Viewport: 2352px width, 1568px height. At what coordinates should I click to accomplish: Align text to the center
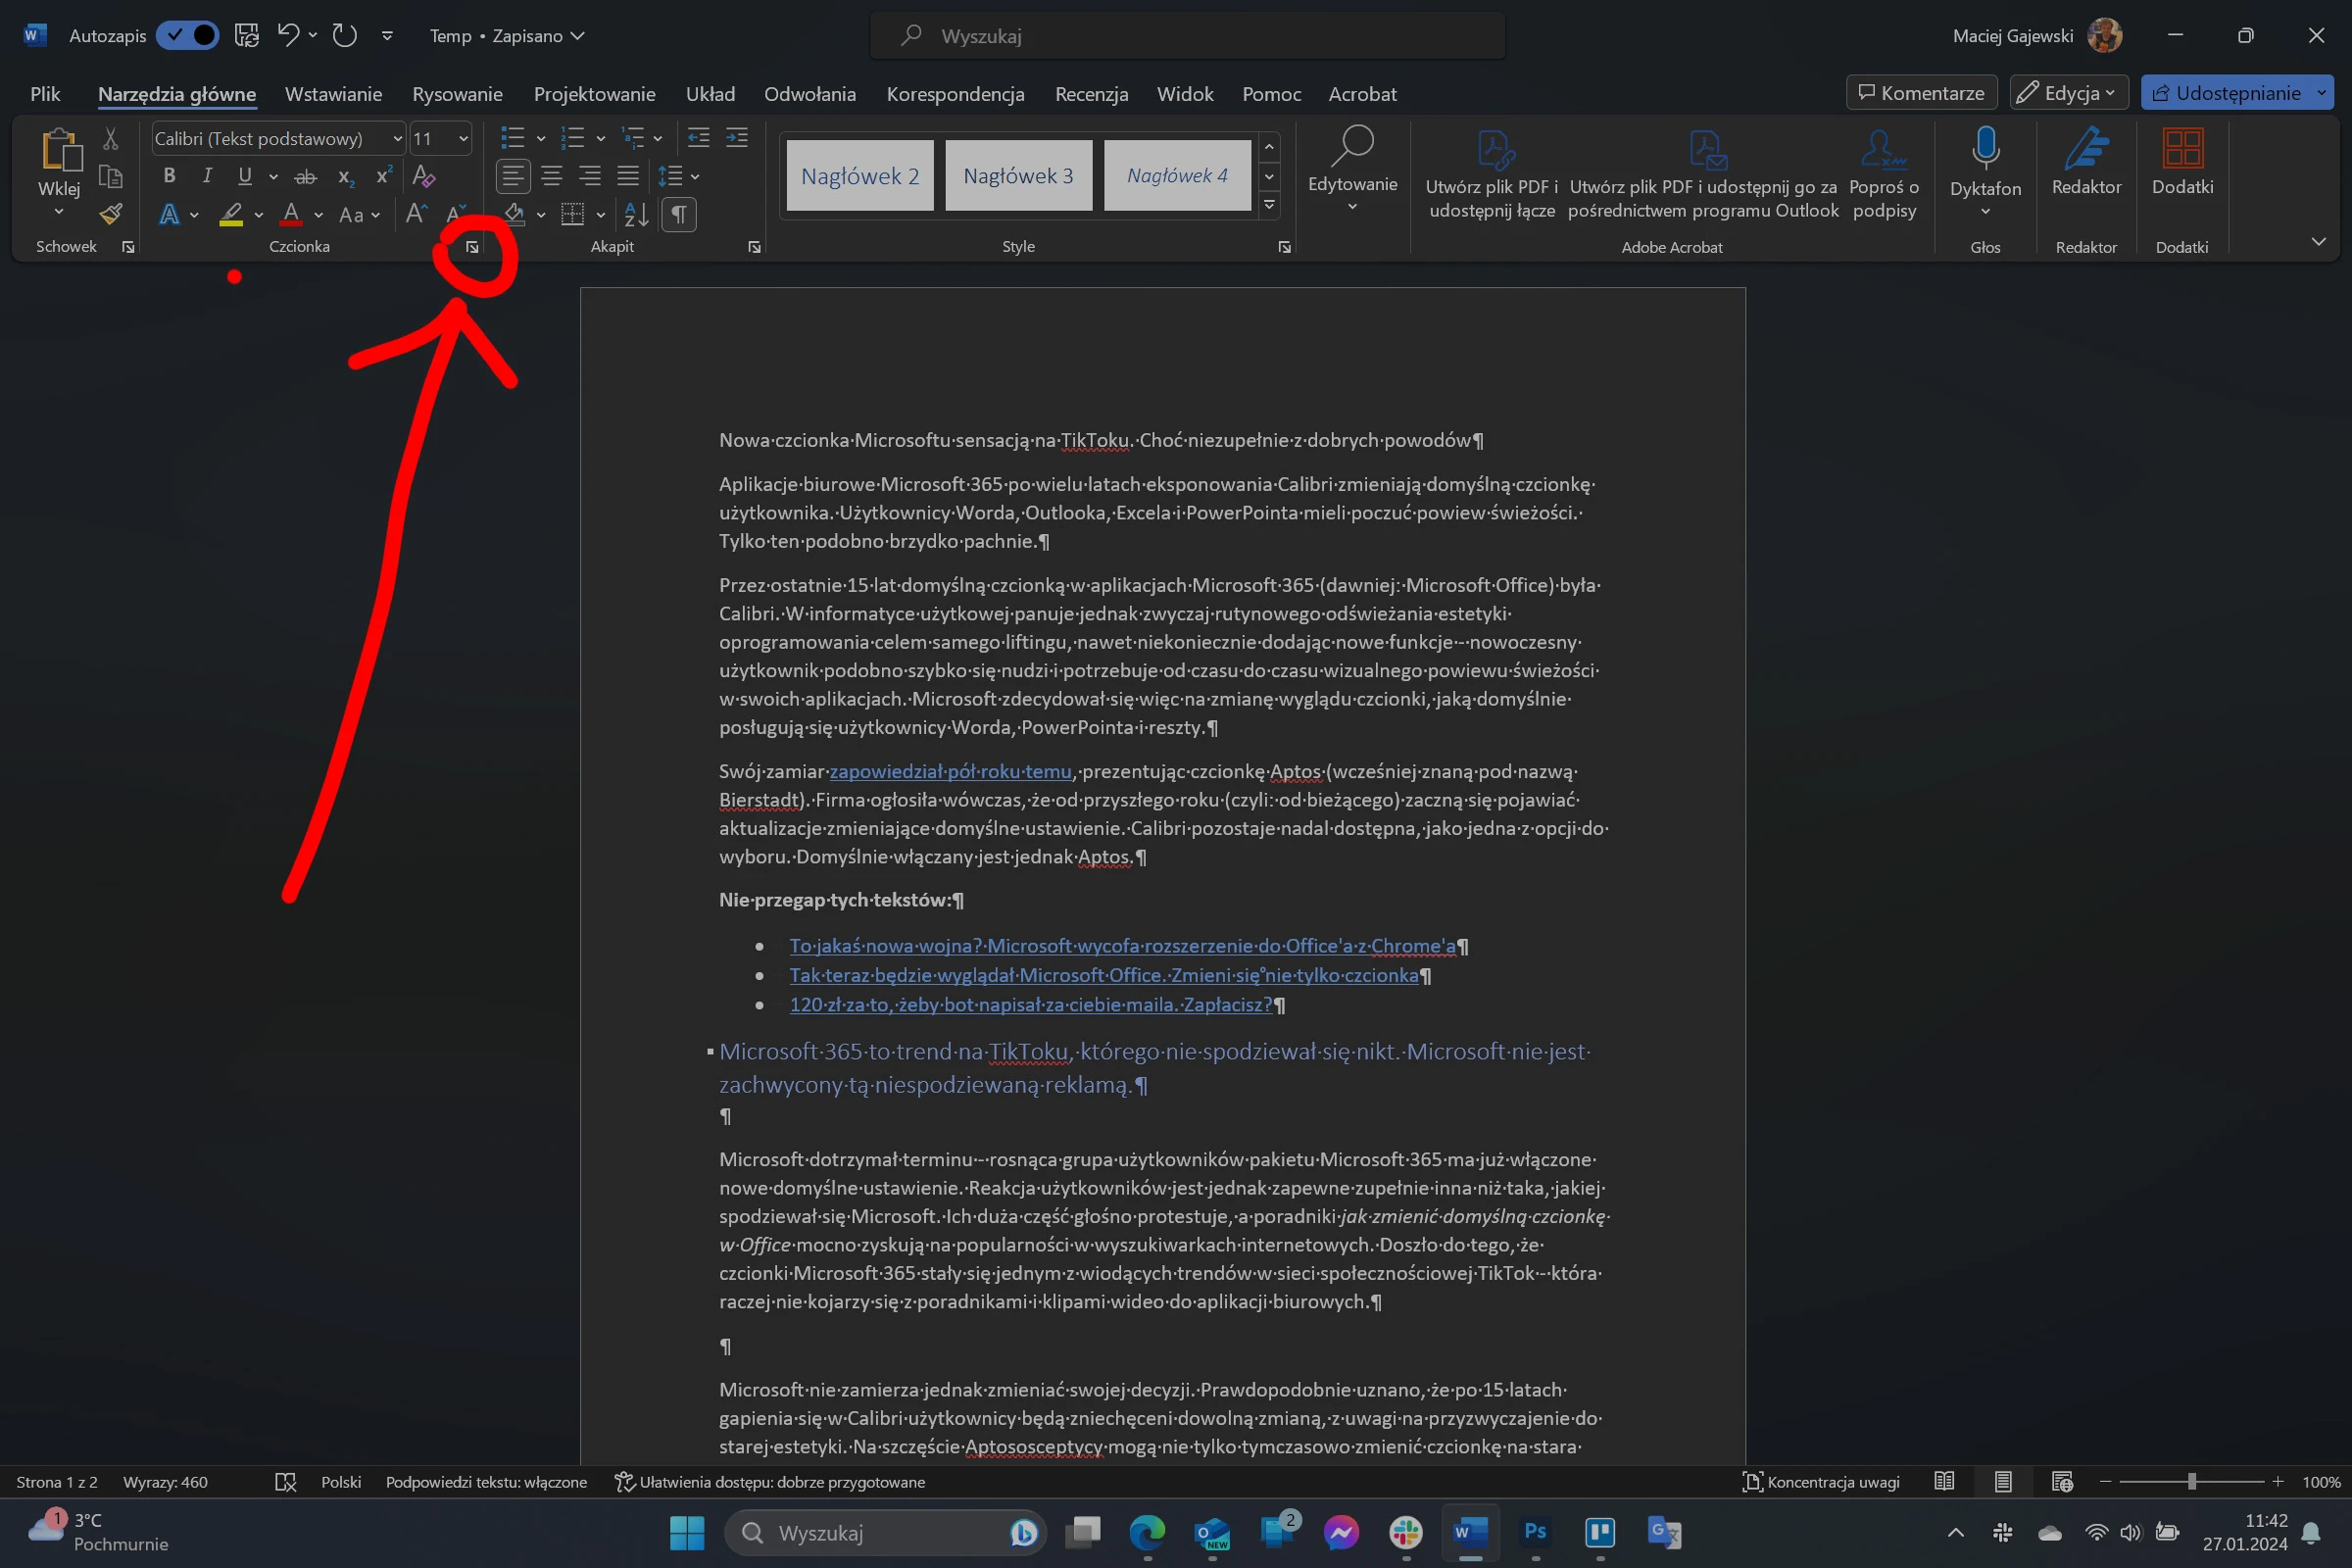click(551, 177)
